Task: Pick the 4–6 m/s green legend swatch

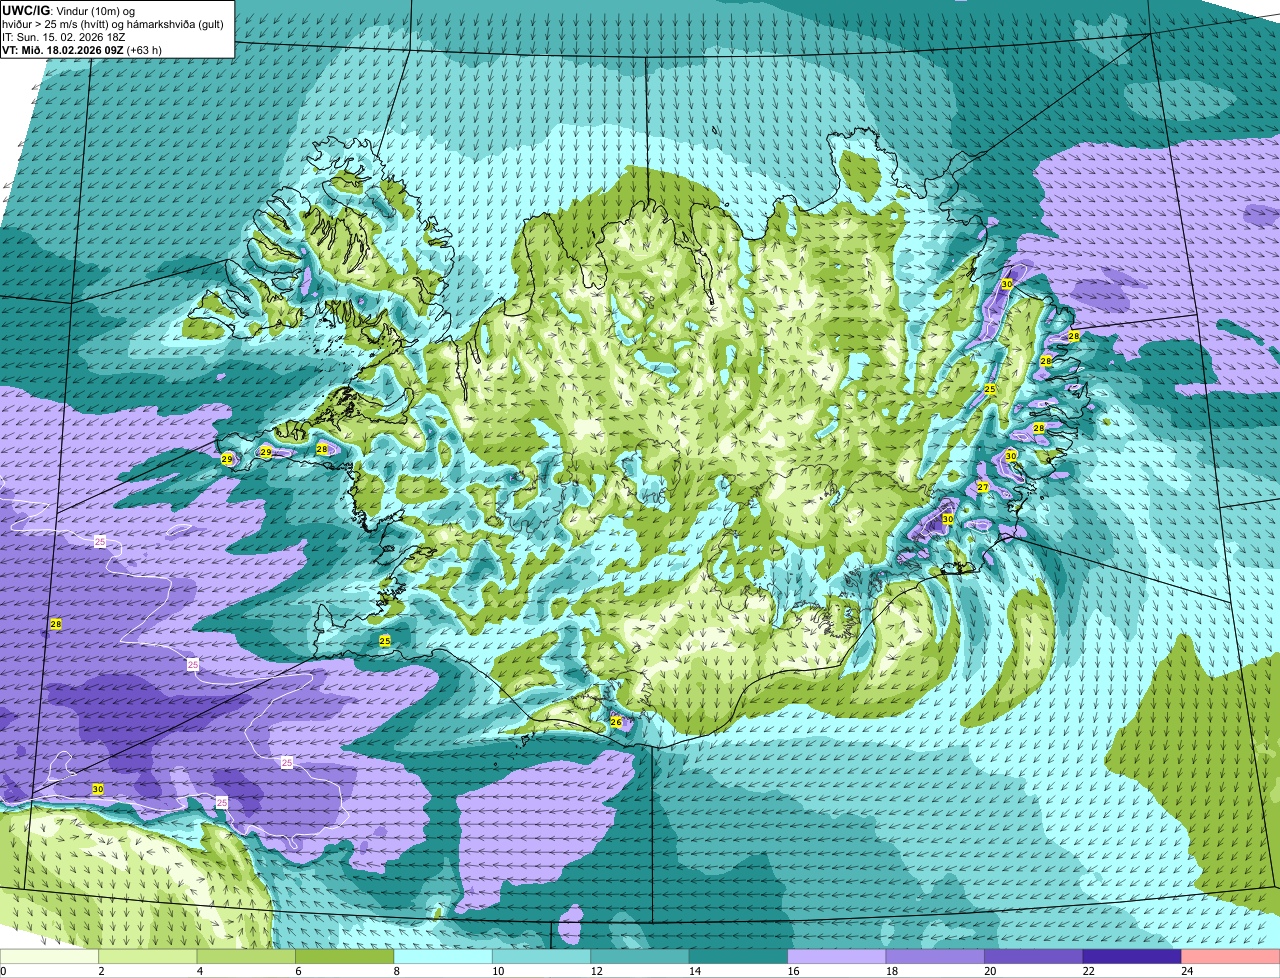Action: 247,957
